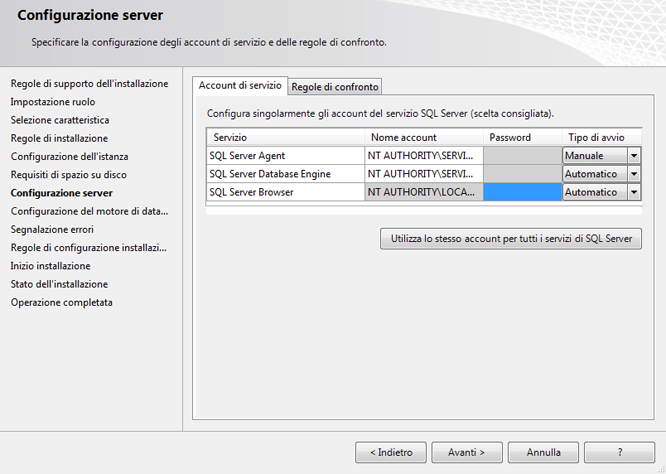666x474 pixels.
Task: Click the Password column header
Action: tap(522, 138)
